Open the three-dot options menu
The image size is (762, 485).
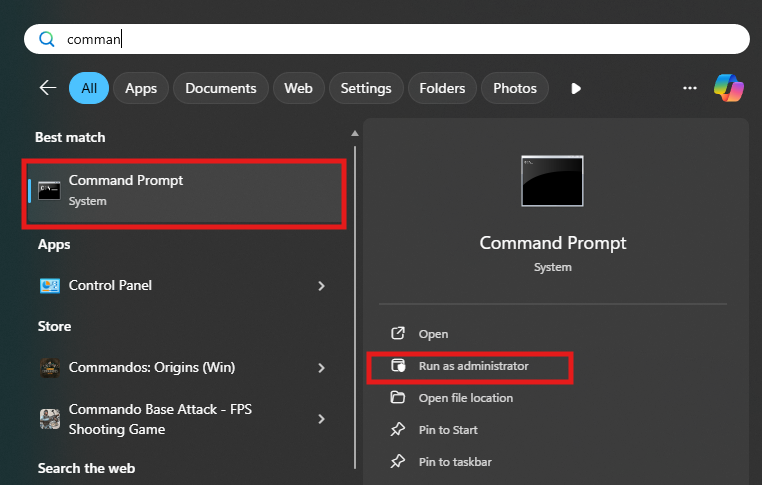coord(690,88)
